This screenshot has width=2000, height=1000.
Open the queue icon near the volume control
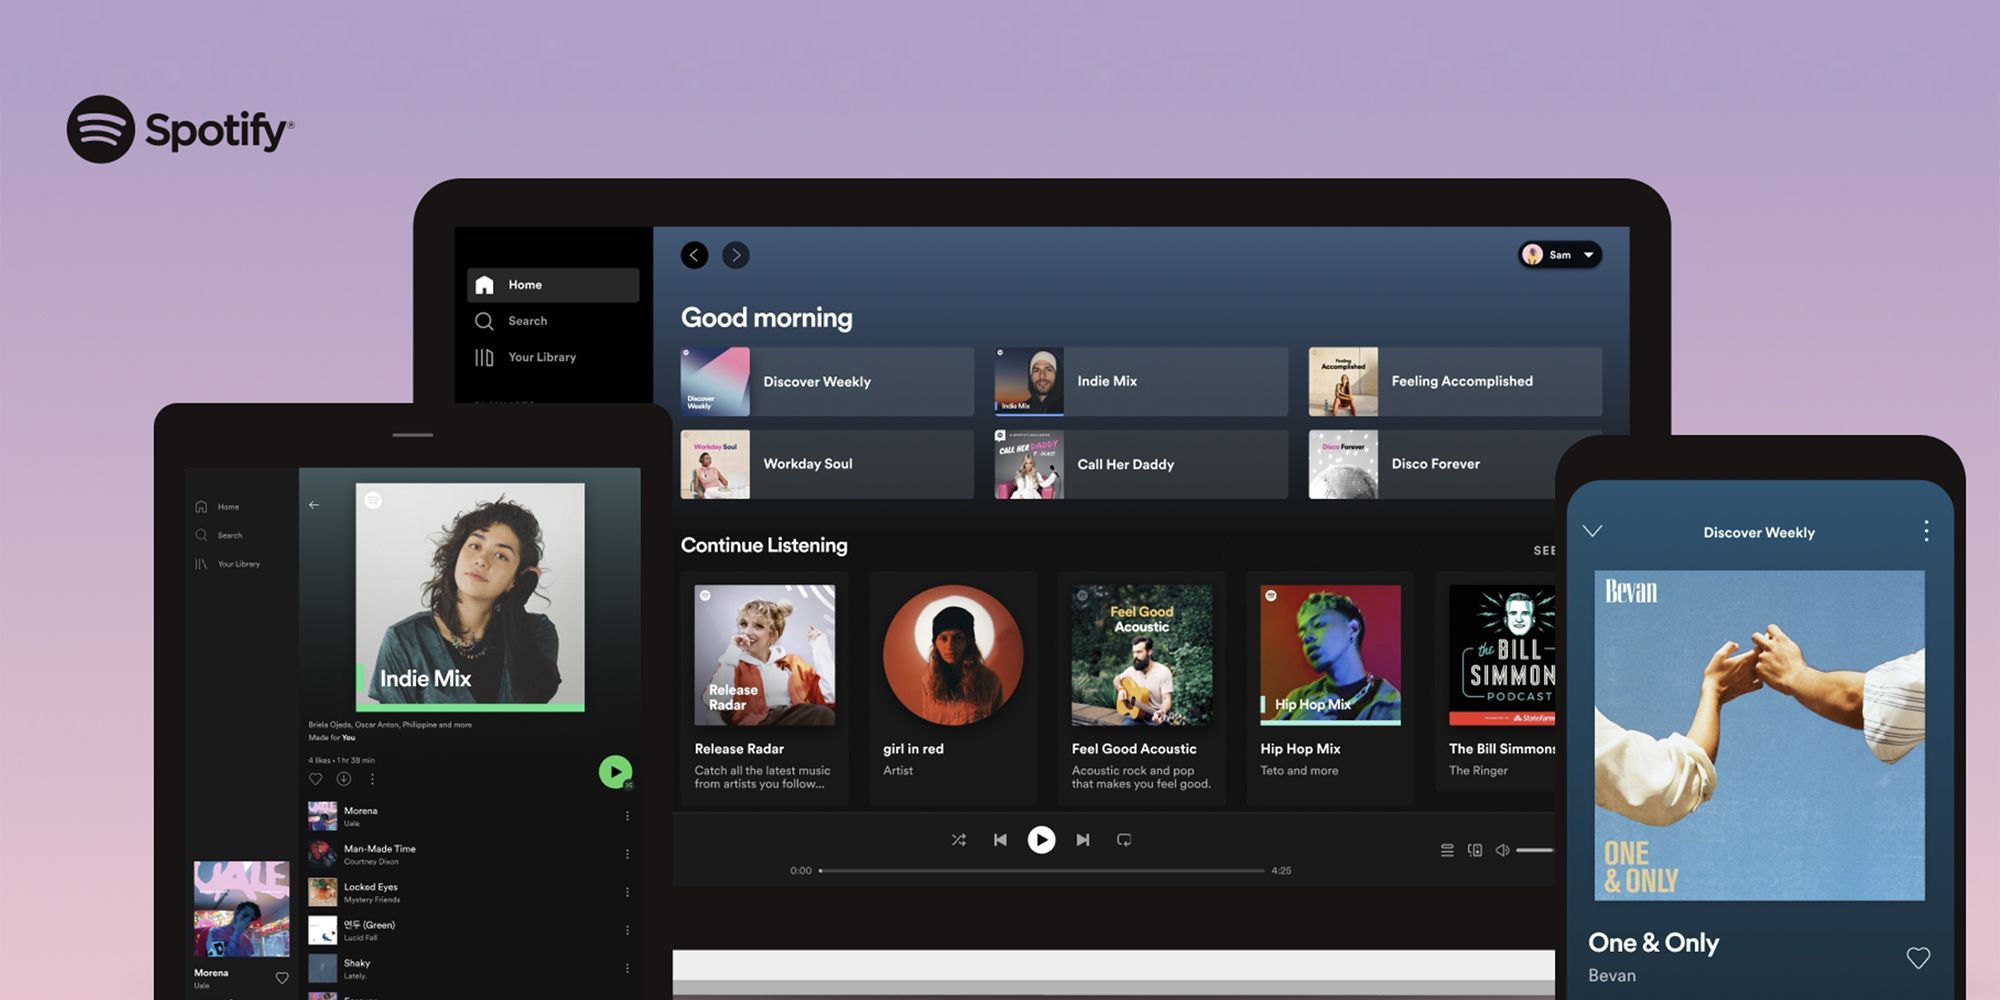tap(1447, 850)
